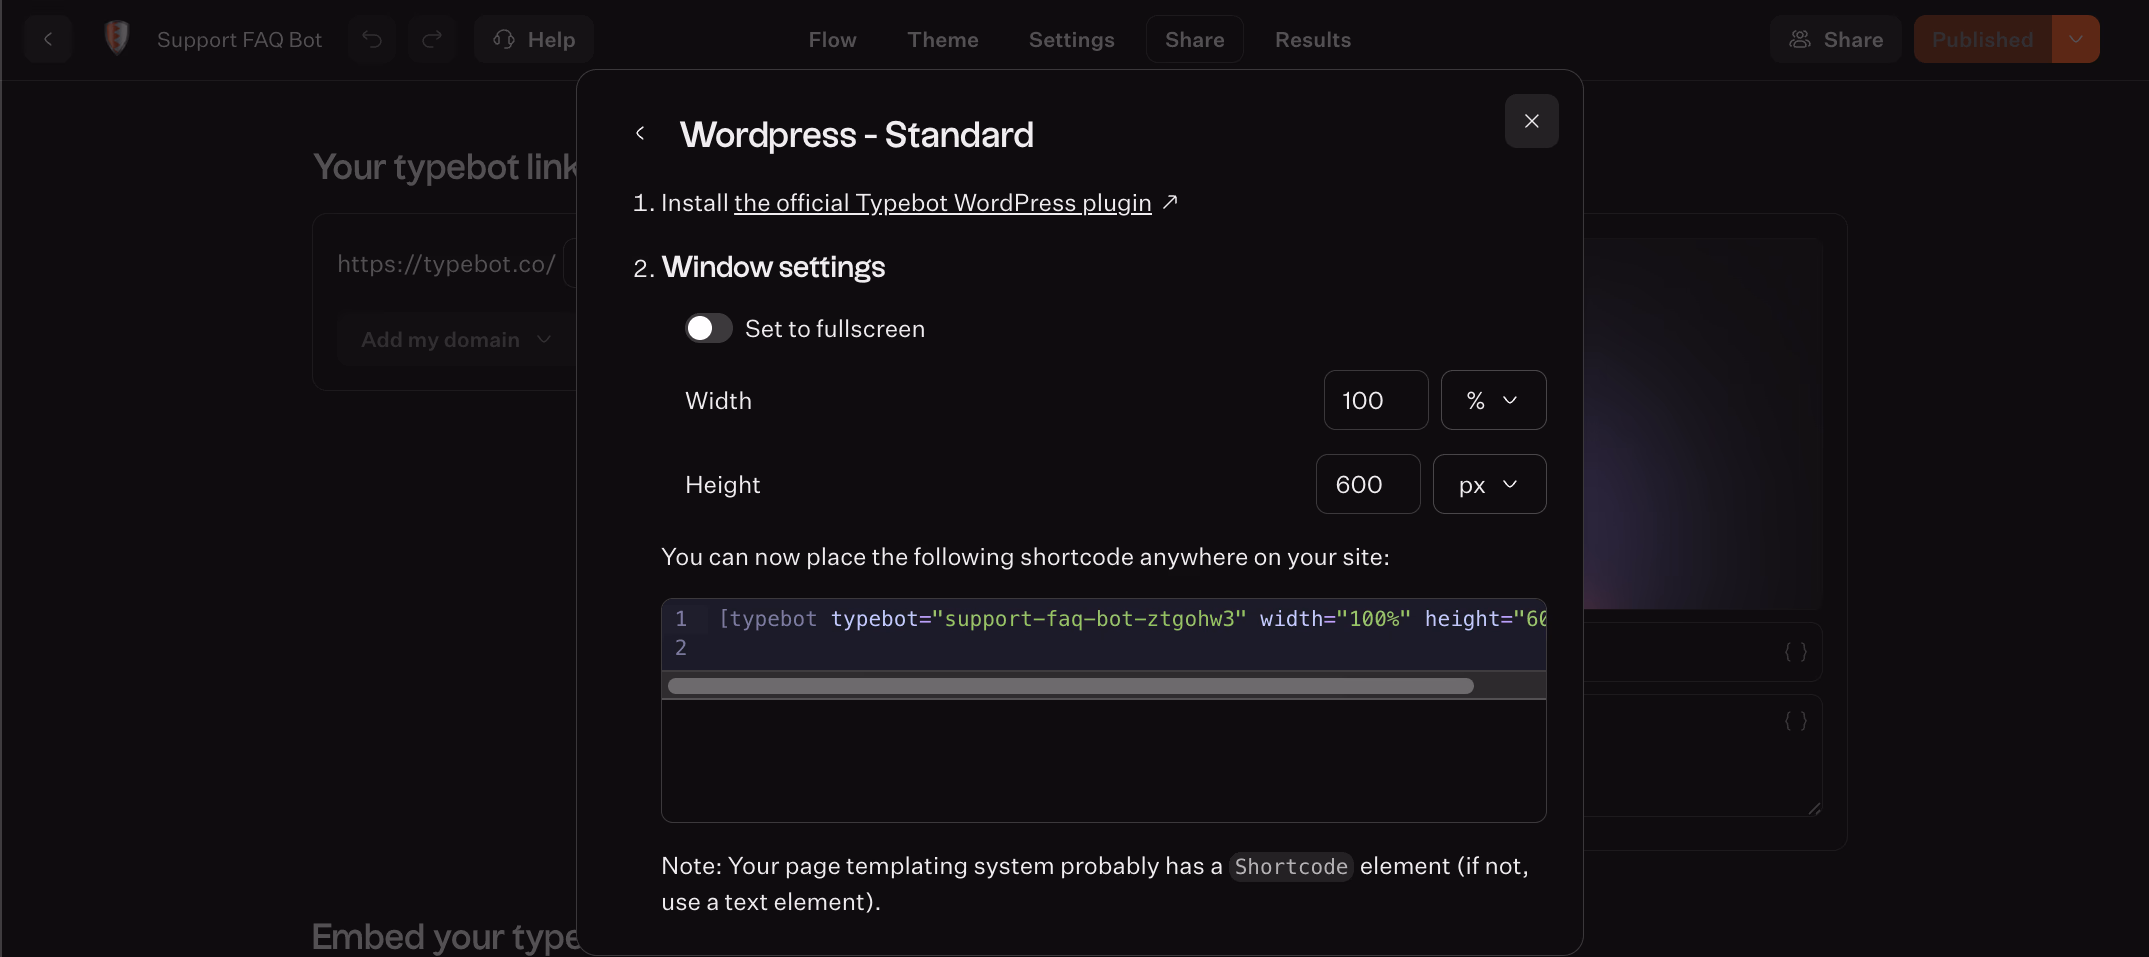
Task: Click the lower curly braces variable icon
Action: (1796, 721)
